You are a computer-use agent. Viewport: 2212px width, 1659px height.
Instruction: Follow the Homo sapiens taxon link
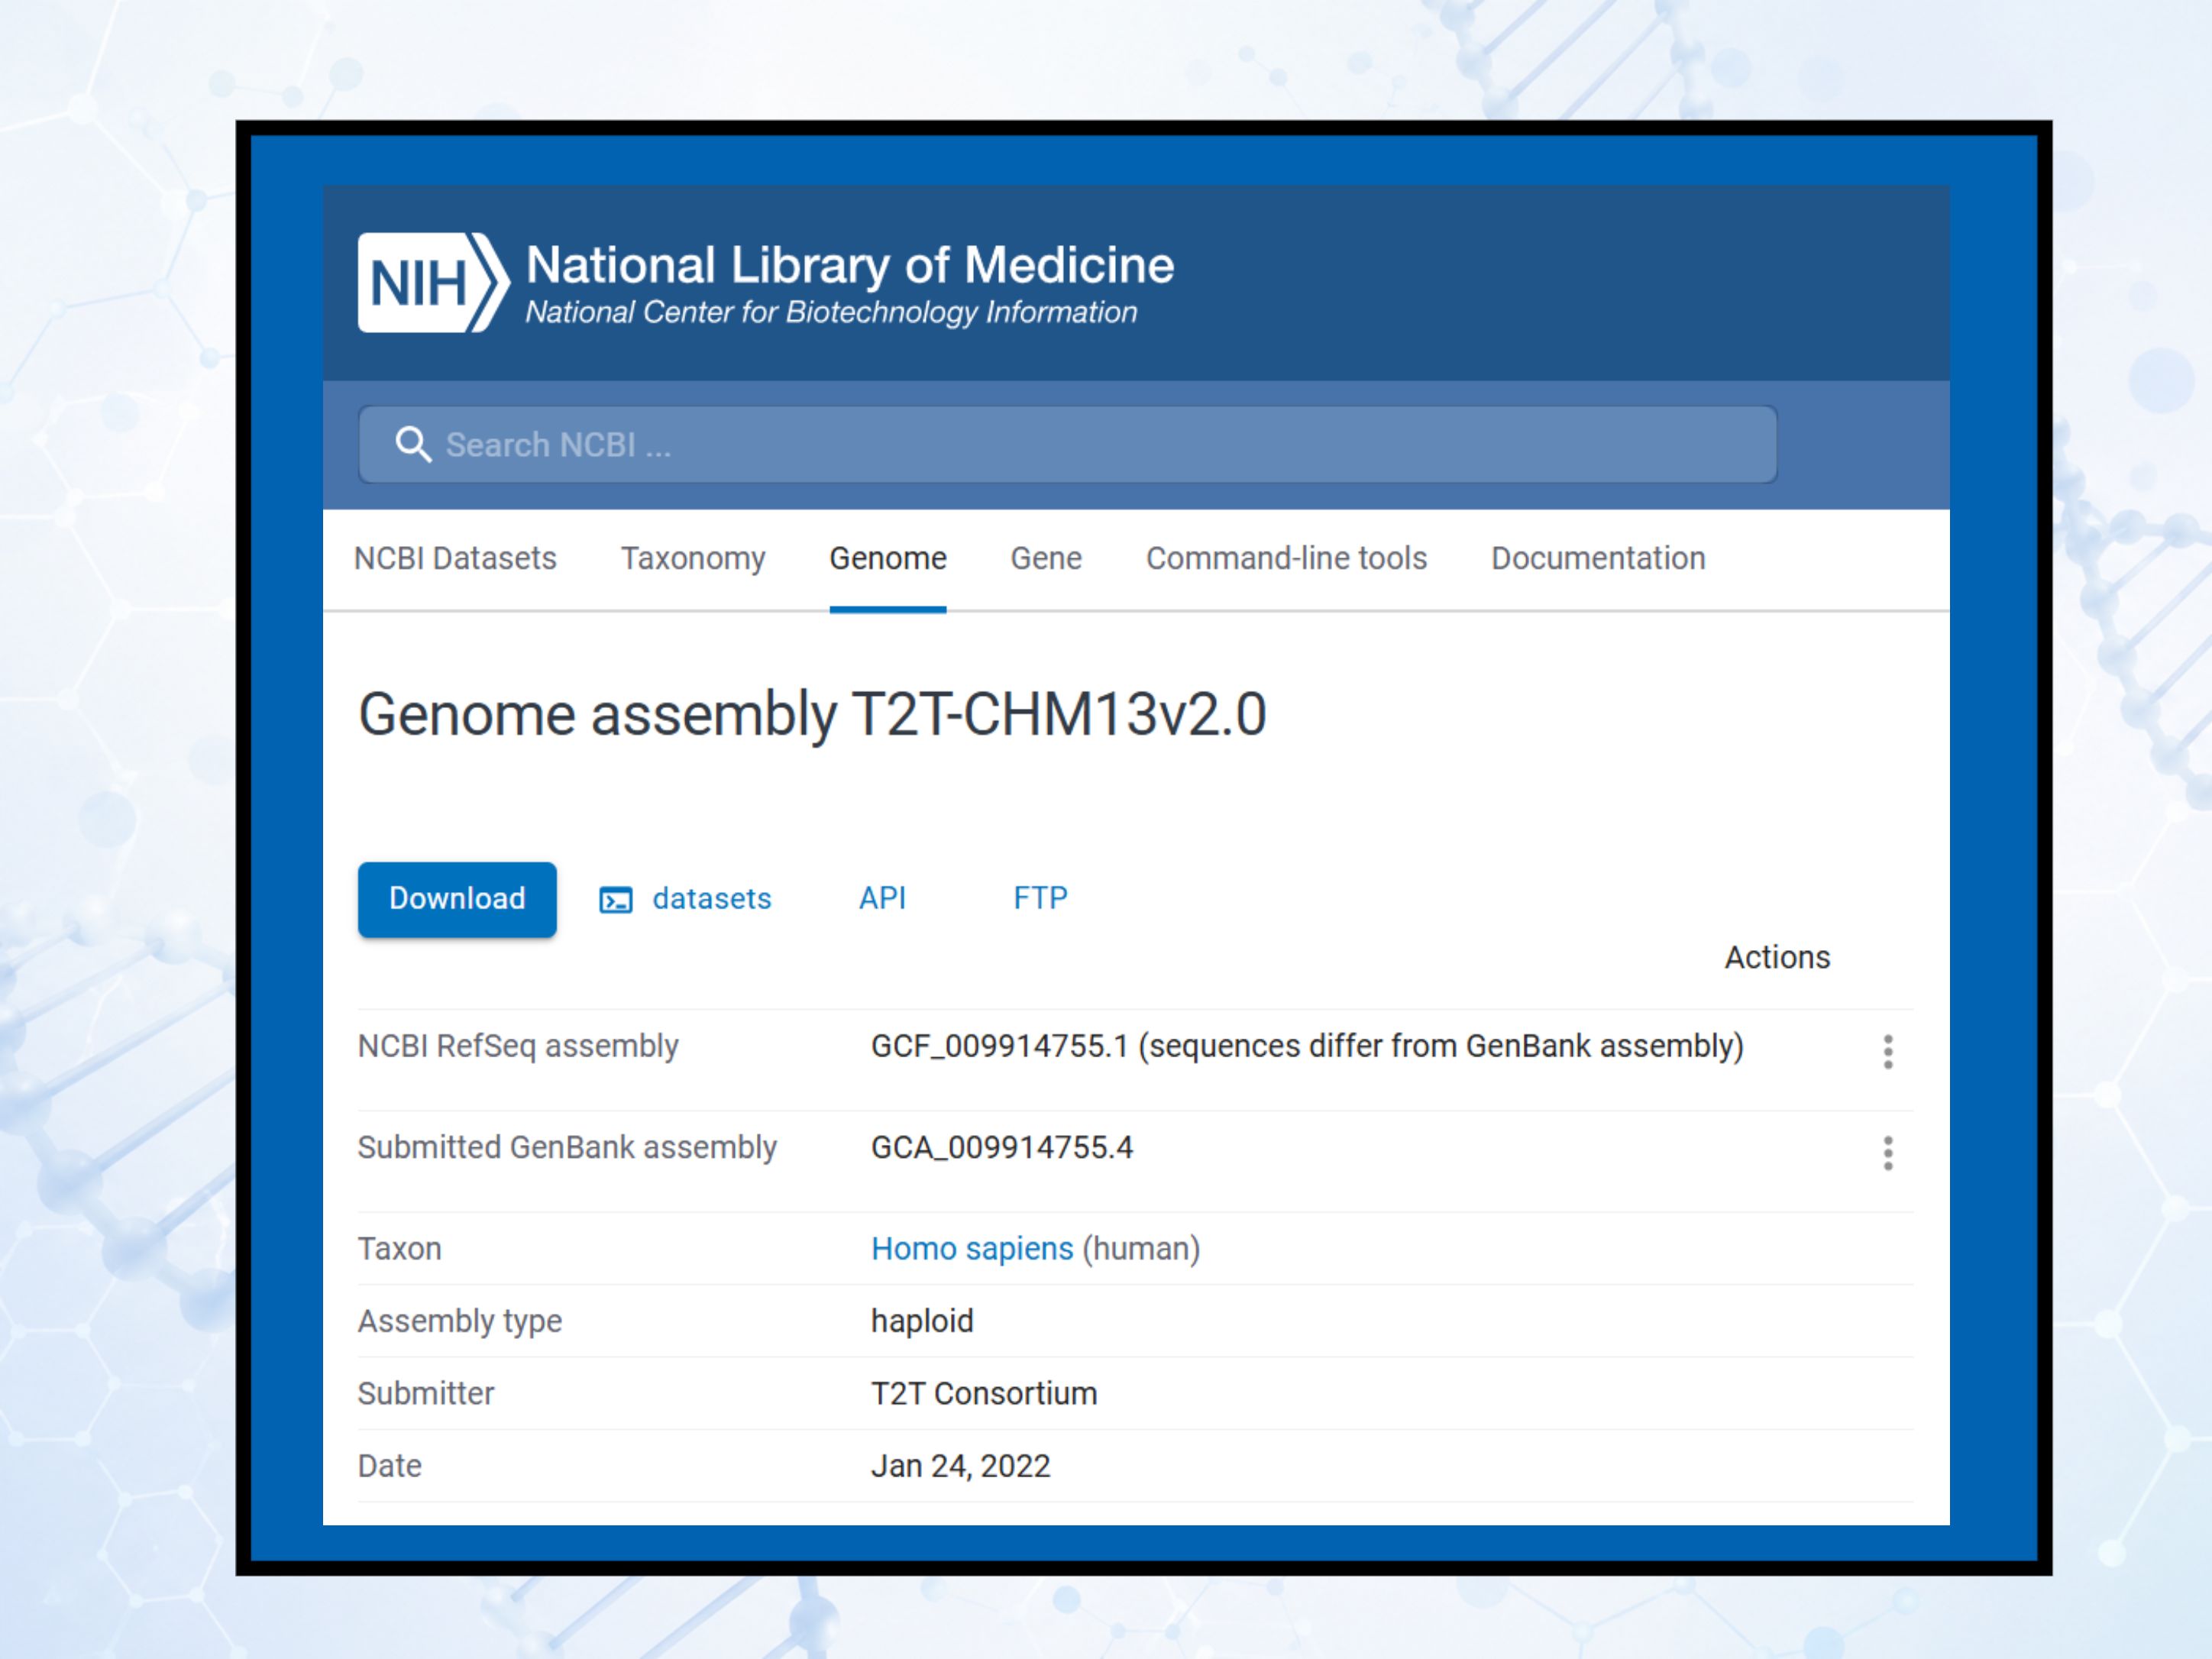click(x=971, y=1249)
